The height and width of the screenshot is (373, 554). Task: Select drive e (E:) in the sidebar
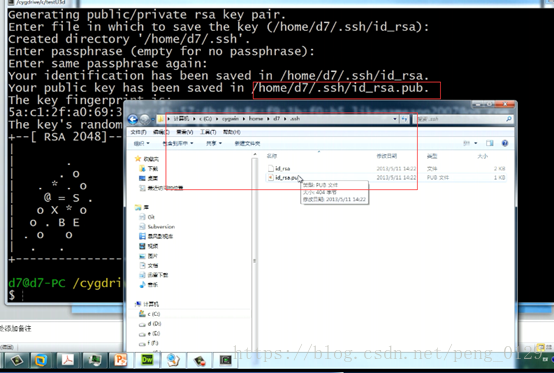(150, 333)
